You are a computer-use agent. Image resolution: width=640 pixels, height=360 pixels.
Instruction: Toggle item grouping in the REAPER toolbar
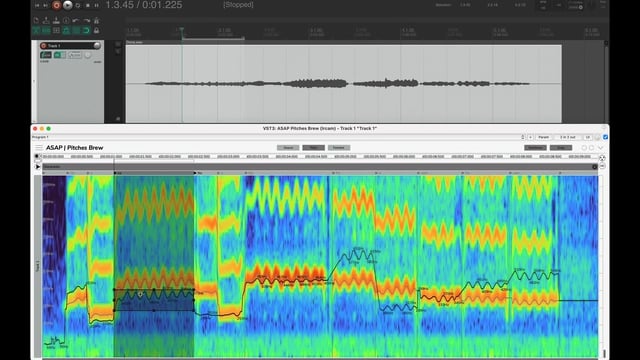[46, 31]
